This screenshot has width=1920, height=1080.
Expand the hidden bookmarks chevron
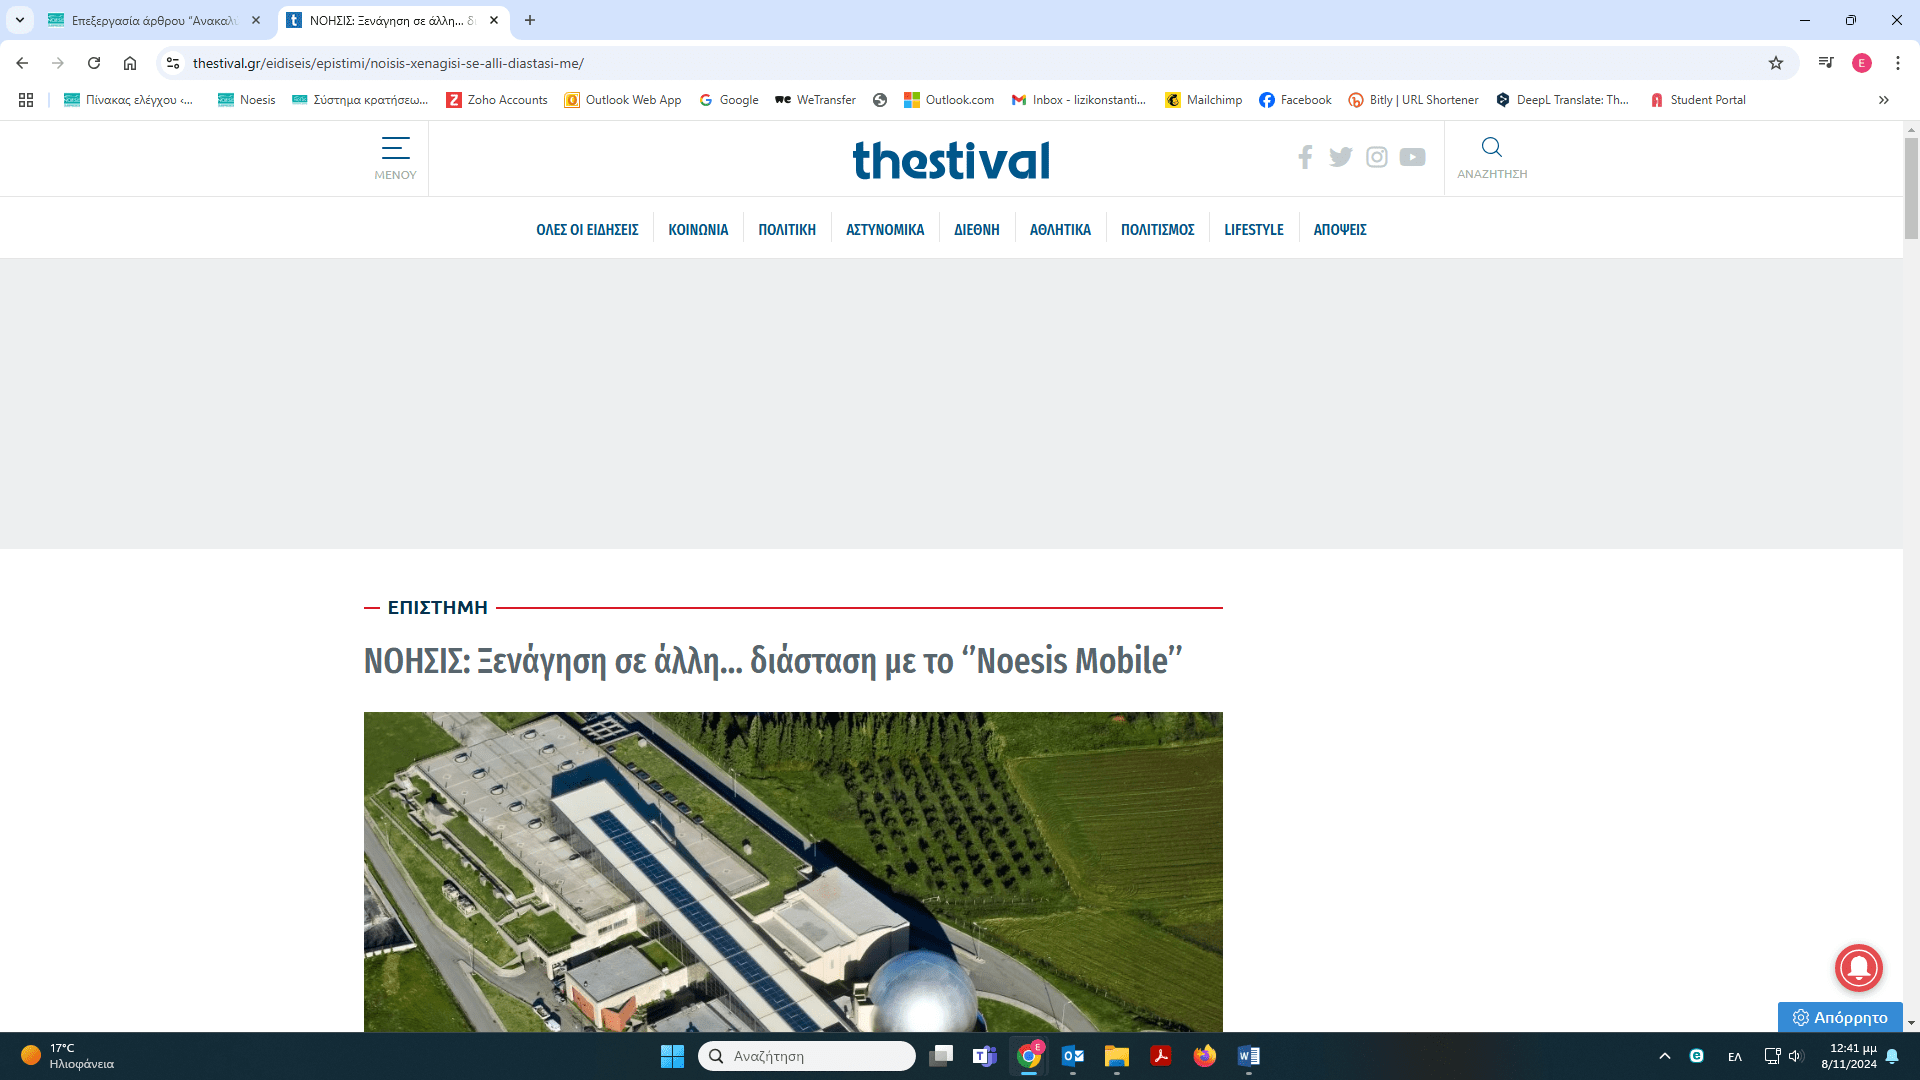pyautogui.click(x=1884, y=100)
